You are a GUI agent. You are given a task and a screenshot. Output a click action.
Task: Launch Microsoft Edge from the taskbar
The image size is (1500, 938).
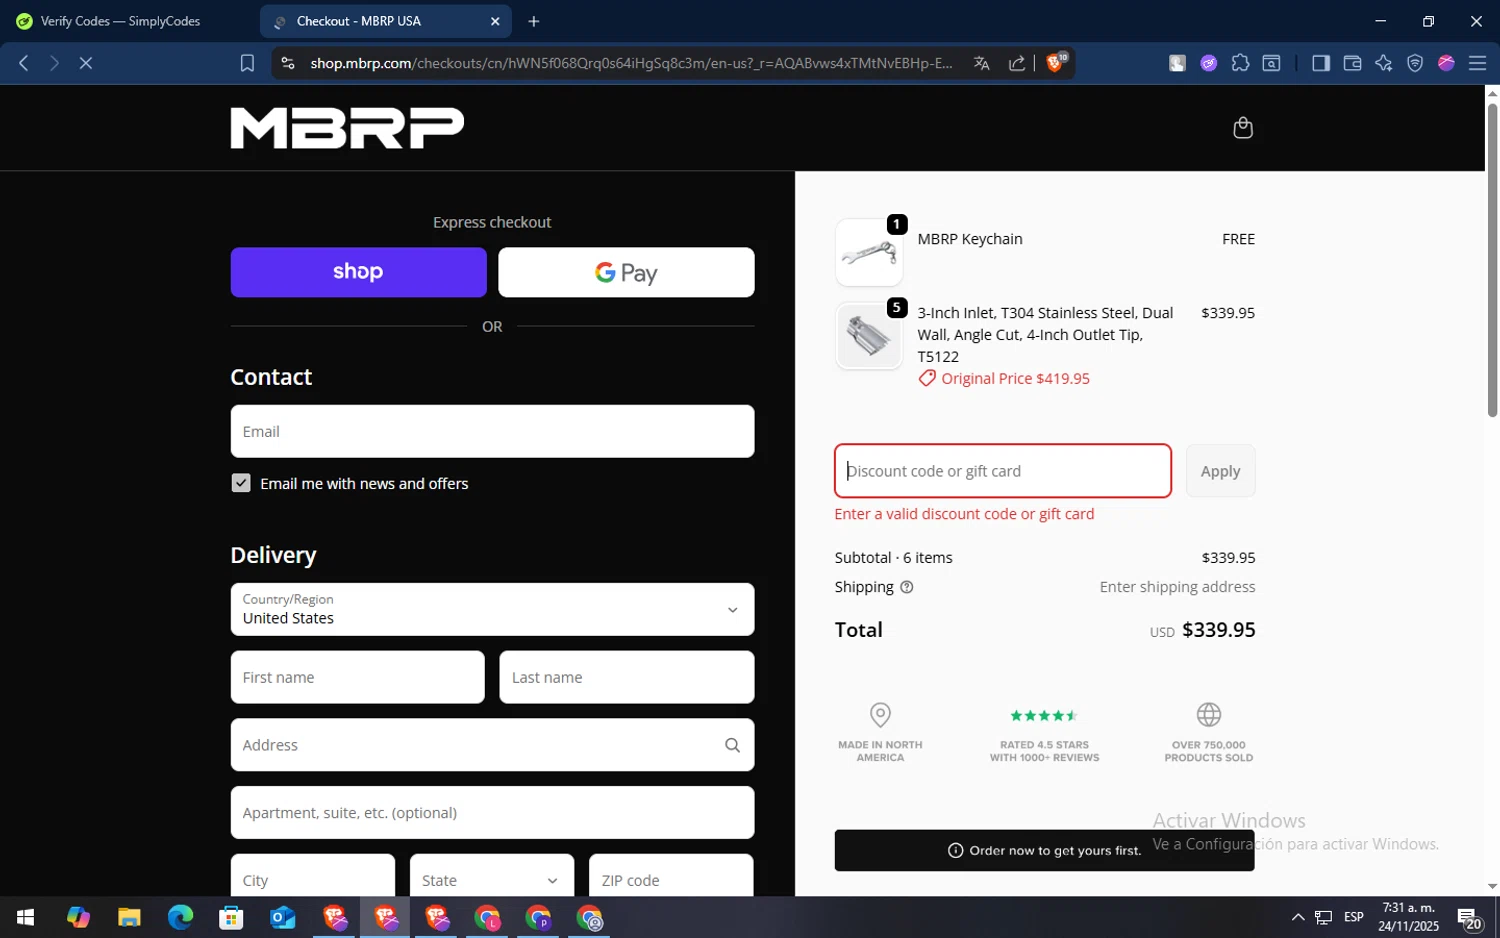pyautogui.click(x=180, y=917)
